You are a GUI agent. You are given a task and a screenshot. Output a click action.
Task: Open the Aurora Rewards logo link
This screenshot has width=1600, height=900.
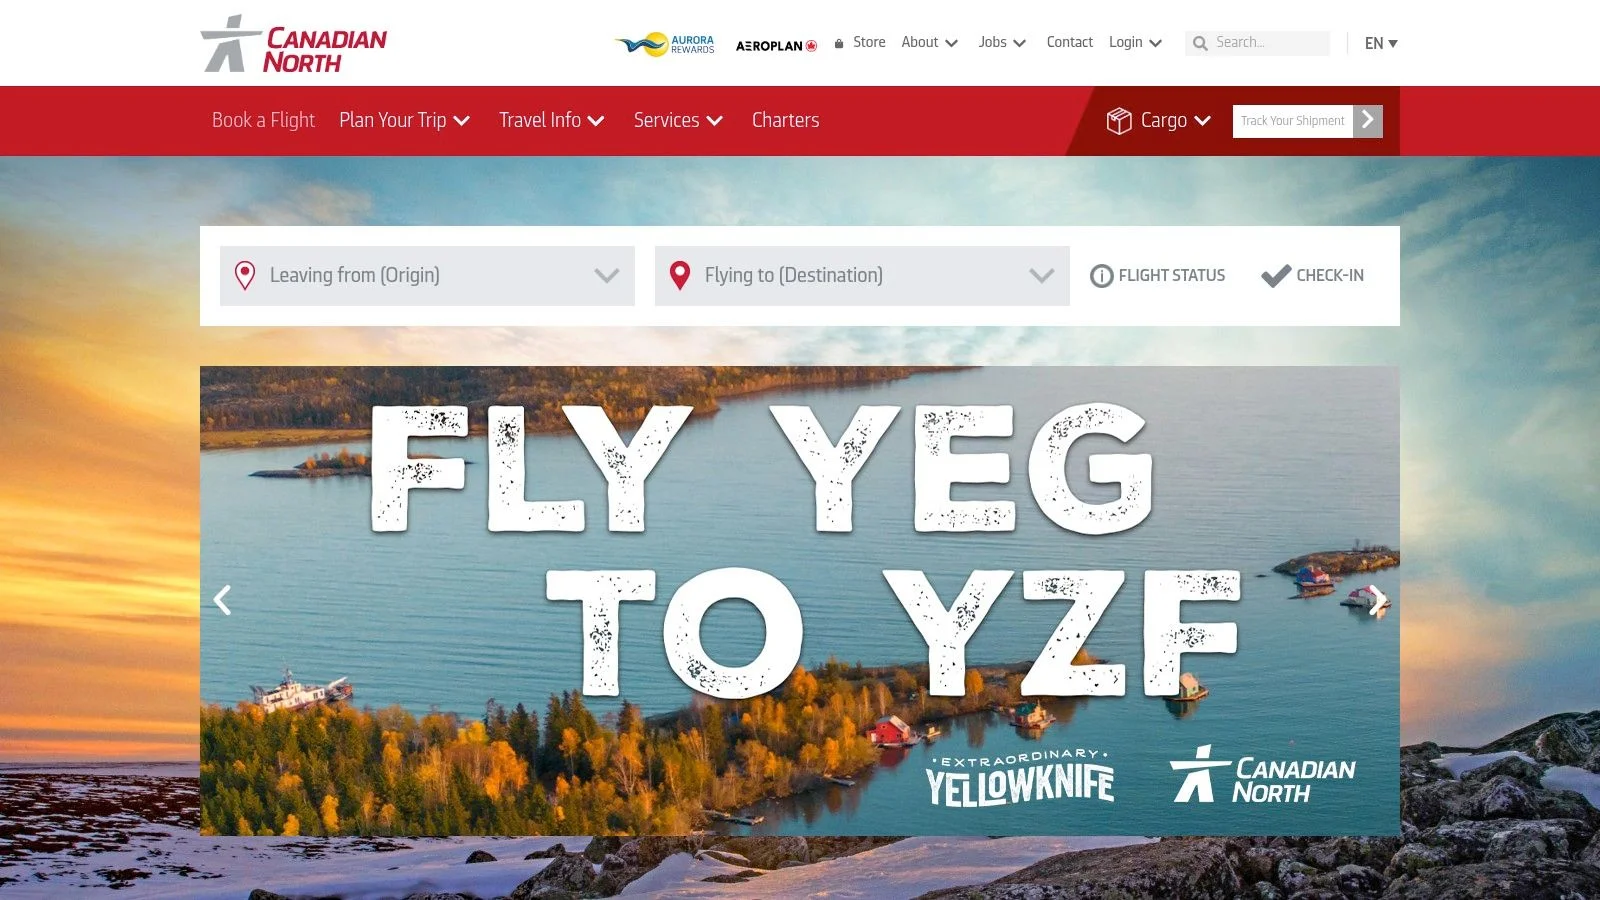click(665, 44)
